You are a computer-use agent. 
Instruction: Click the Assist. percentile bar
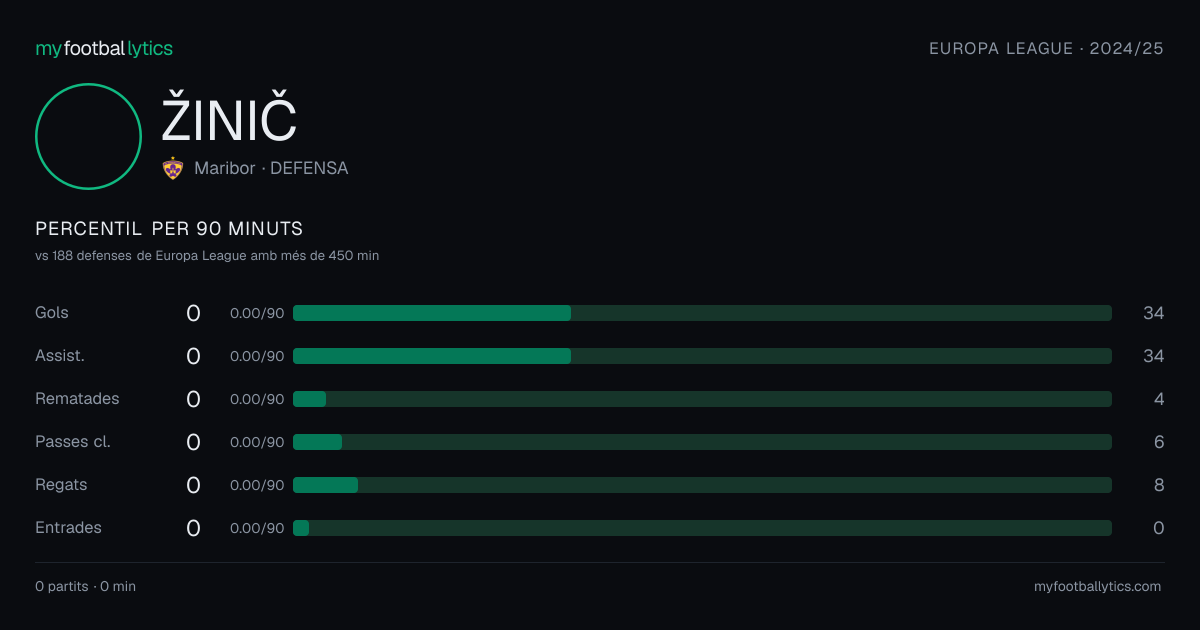click(x=702, y=356)
